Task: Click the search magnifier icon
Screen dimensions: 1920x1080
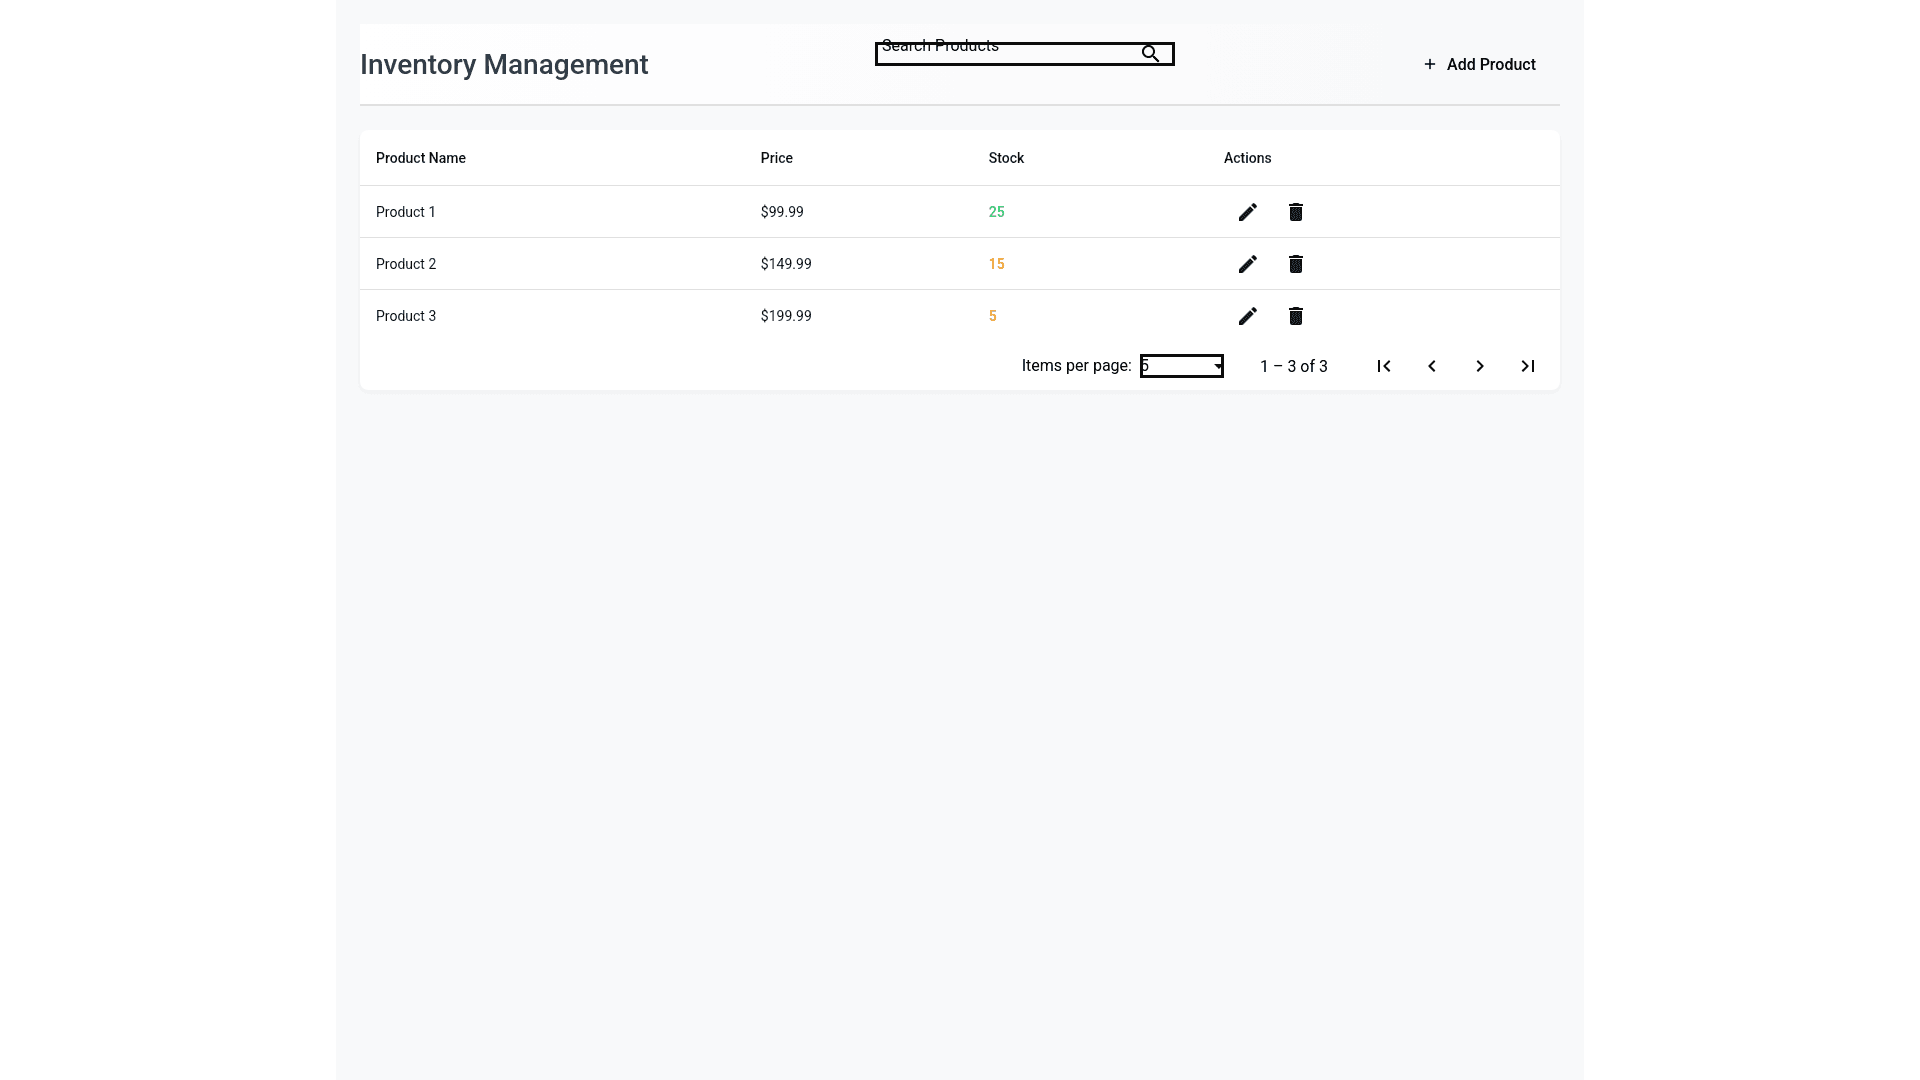Action: pos(1150,54)
